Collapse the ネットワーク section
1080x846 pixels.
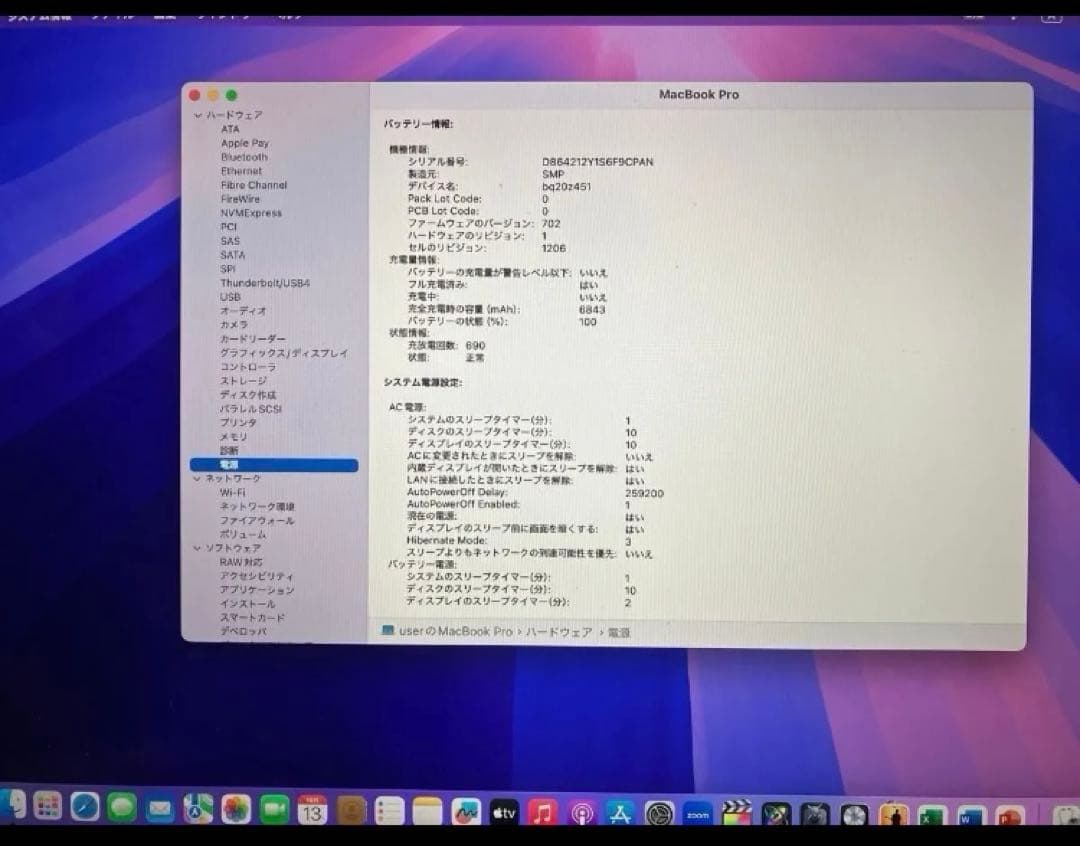198,478
